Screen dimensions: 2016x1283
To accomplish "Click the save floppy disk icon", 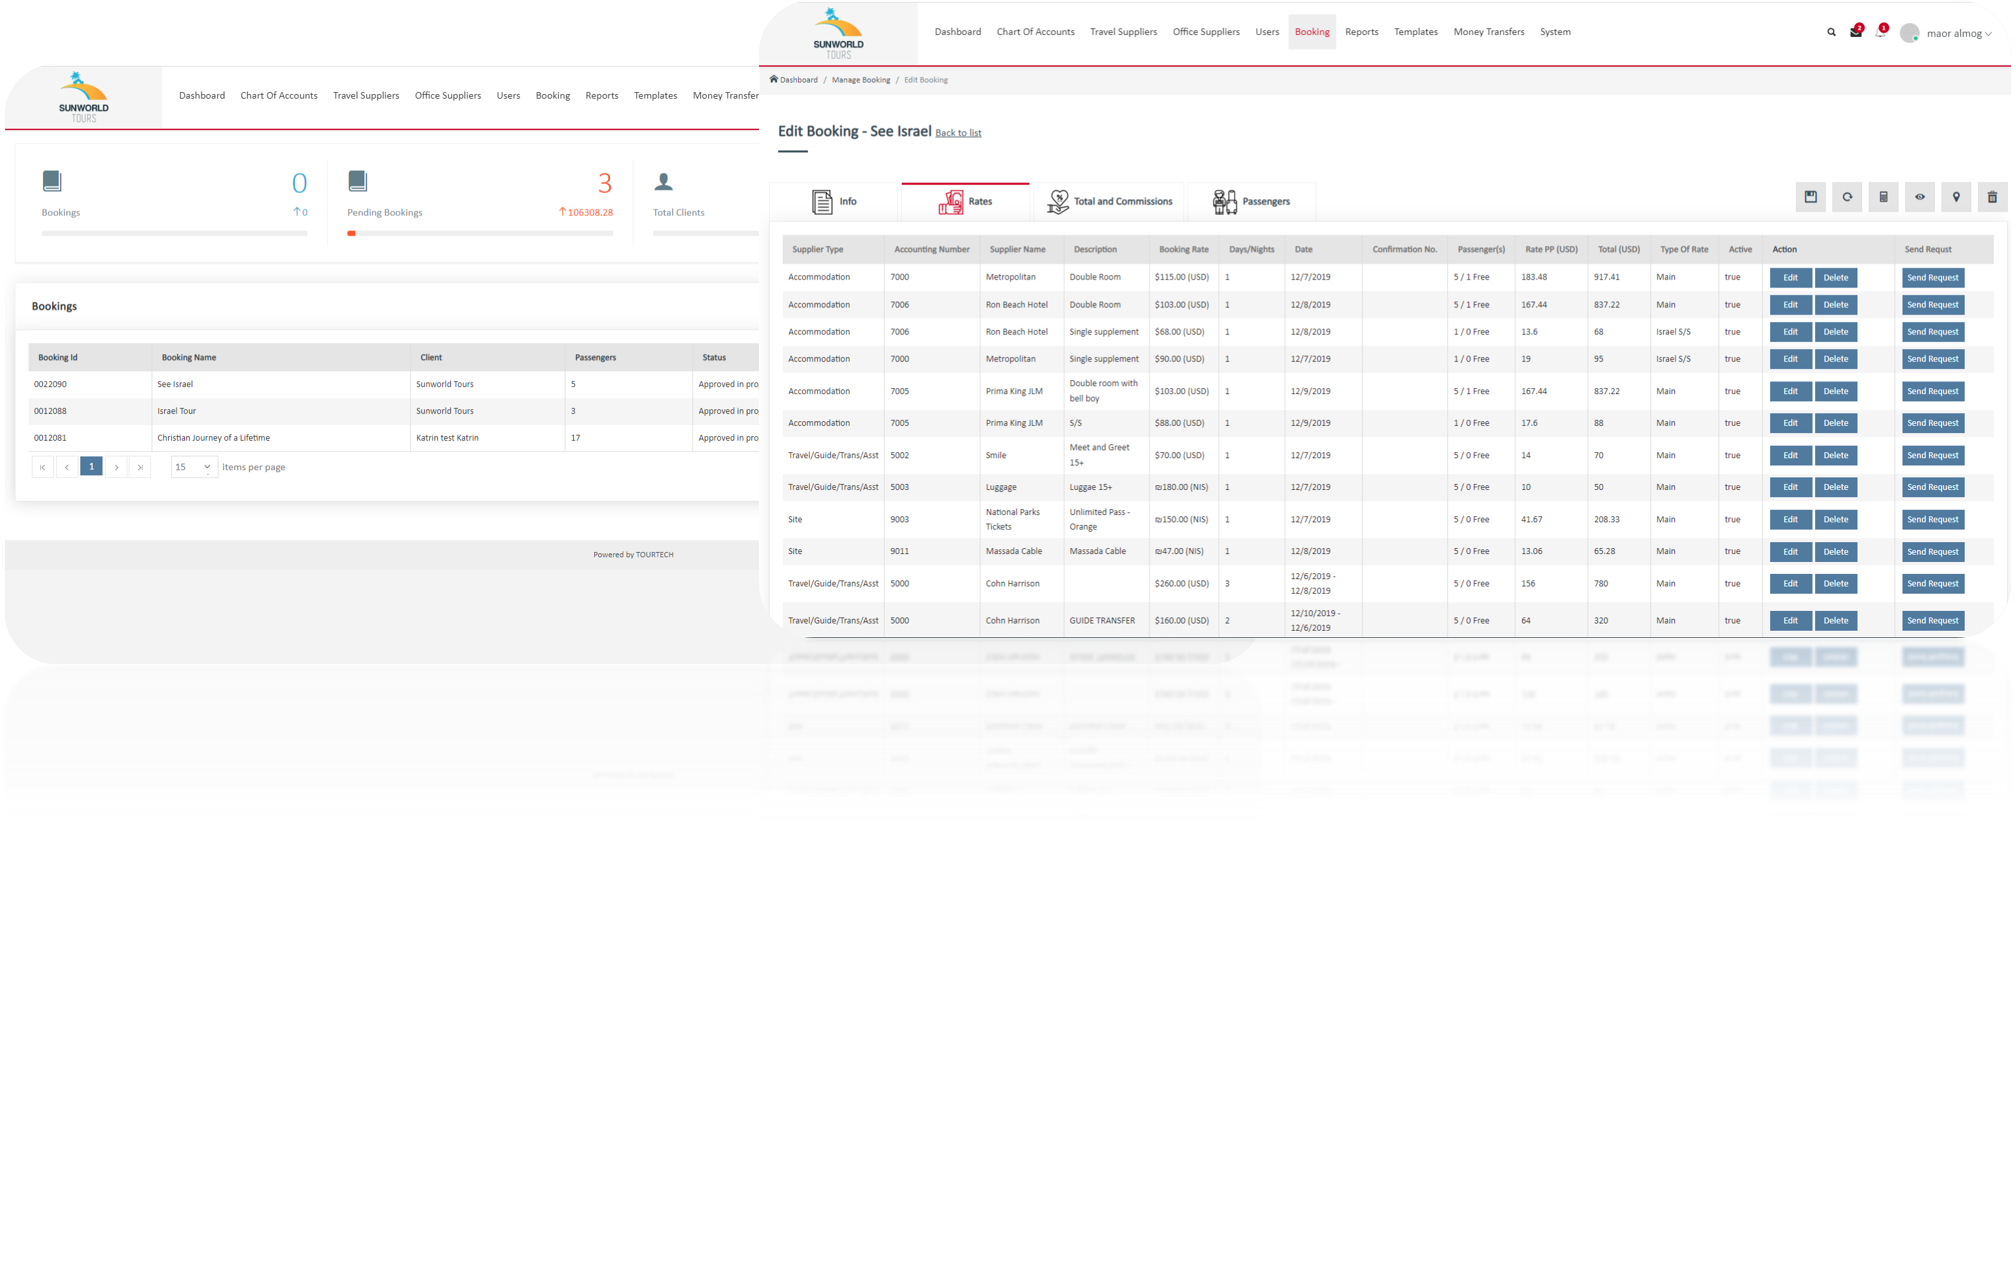I will click(1810, 197).
